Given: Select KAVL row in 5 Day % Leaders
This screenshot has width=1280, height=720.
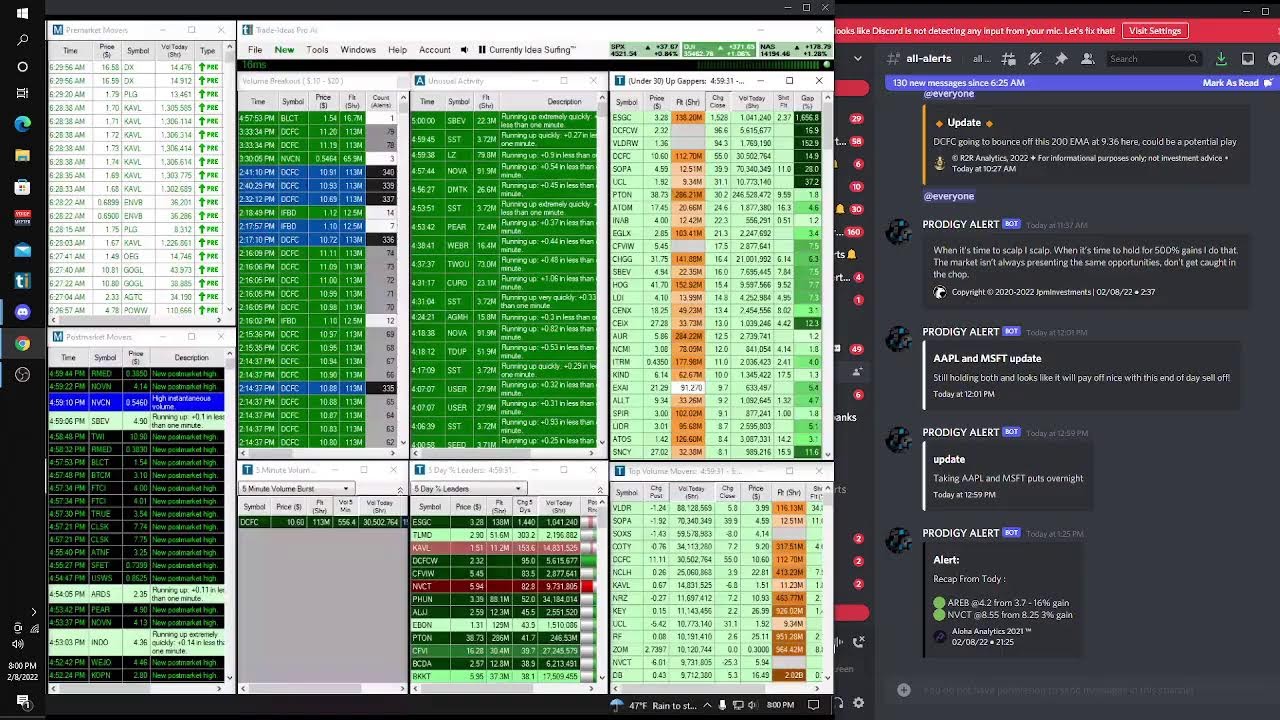Looking at the screenshot, I should tap(503, 548).
